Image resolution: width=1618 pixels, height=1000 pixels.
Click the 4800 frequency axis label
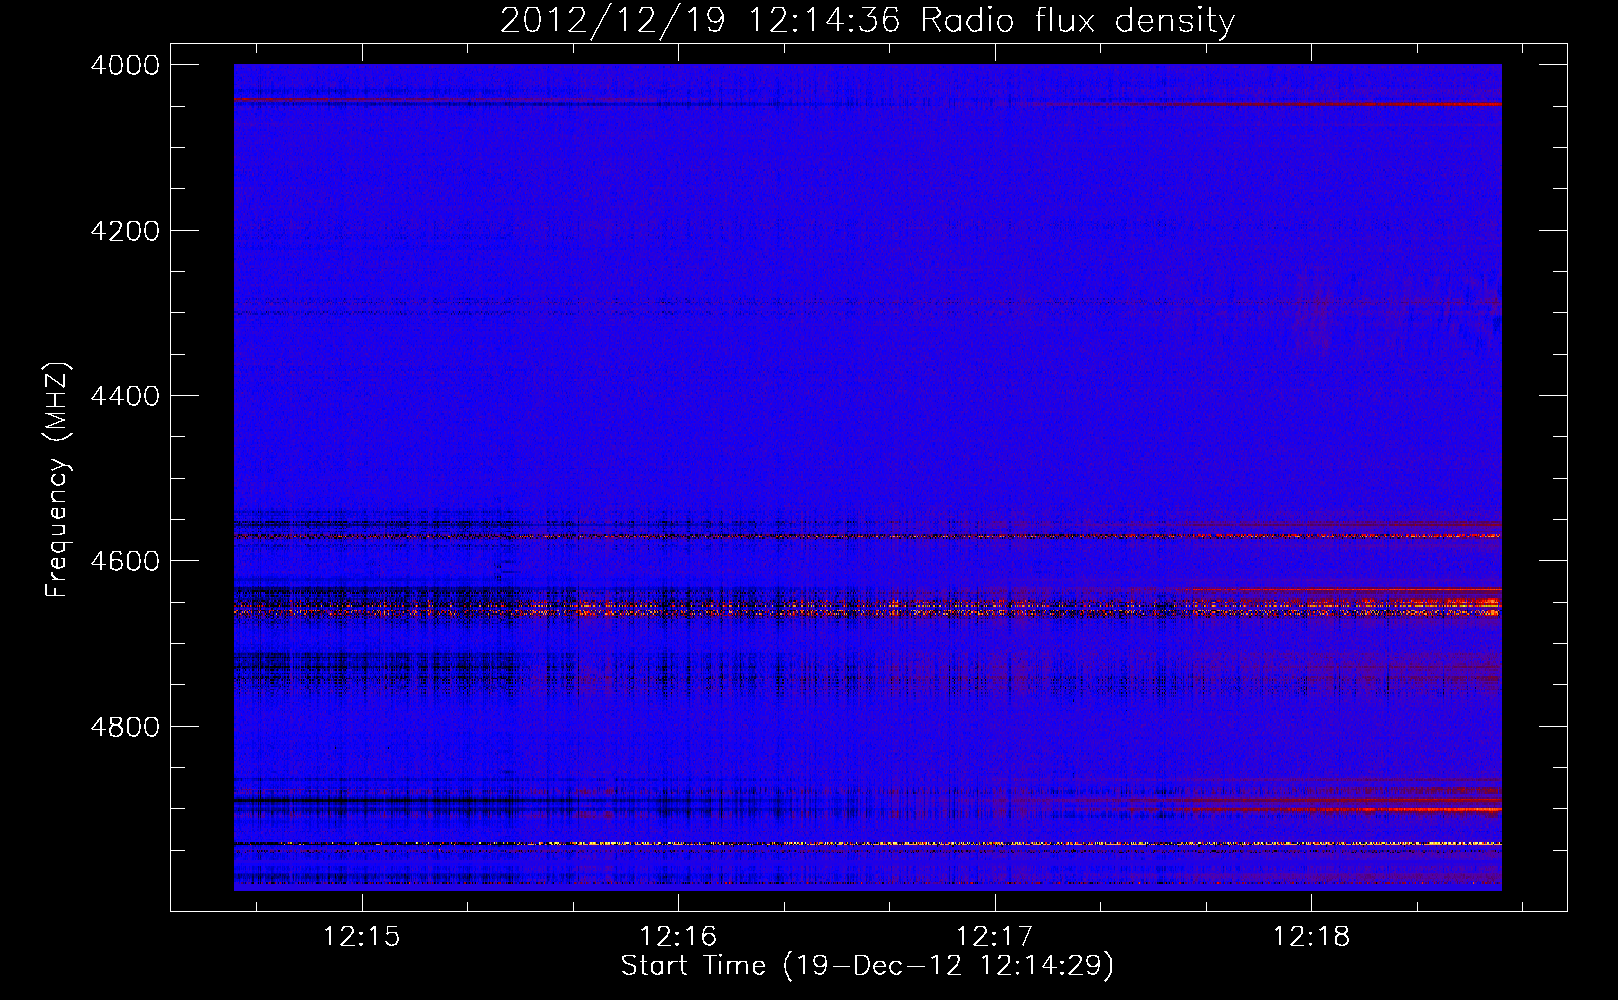click(x=125, y=727)
